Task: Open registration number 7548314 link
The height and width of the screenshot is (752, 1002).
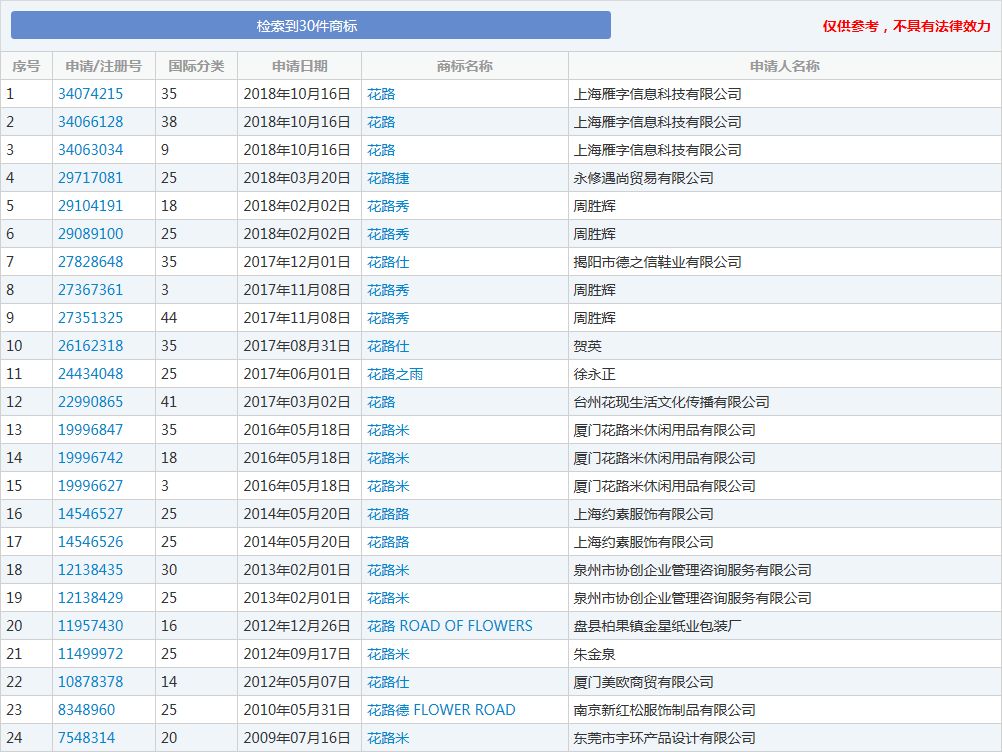Action: [86, 738]
